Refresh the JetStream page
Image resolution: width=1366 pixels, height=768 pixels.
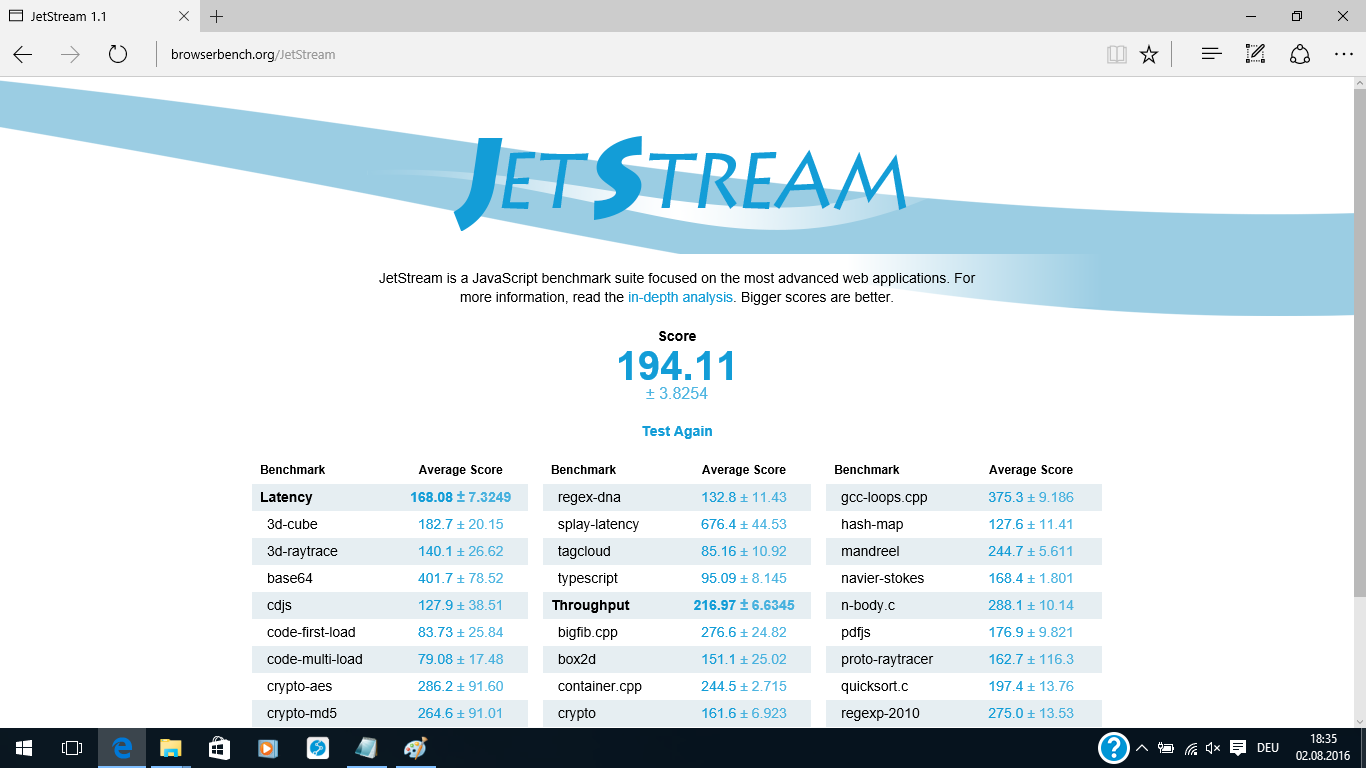[118, 54]
